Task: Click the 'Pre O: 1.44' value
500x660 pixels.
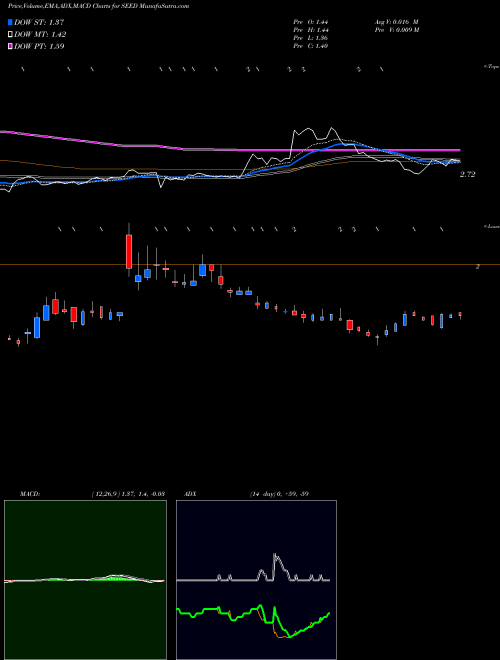Action: 311,22
